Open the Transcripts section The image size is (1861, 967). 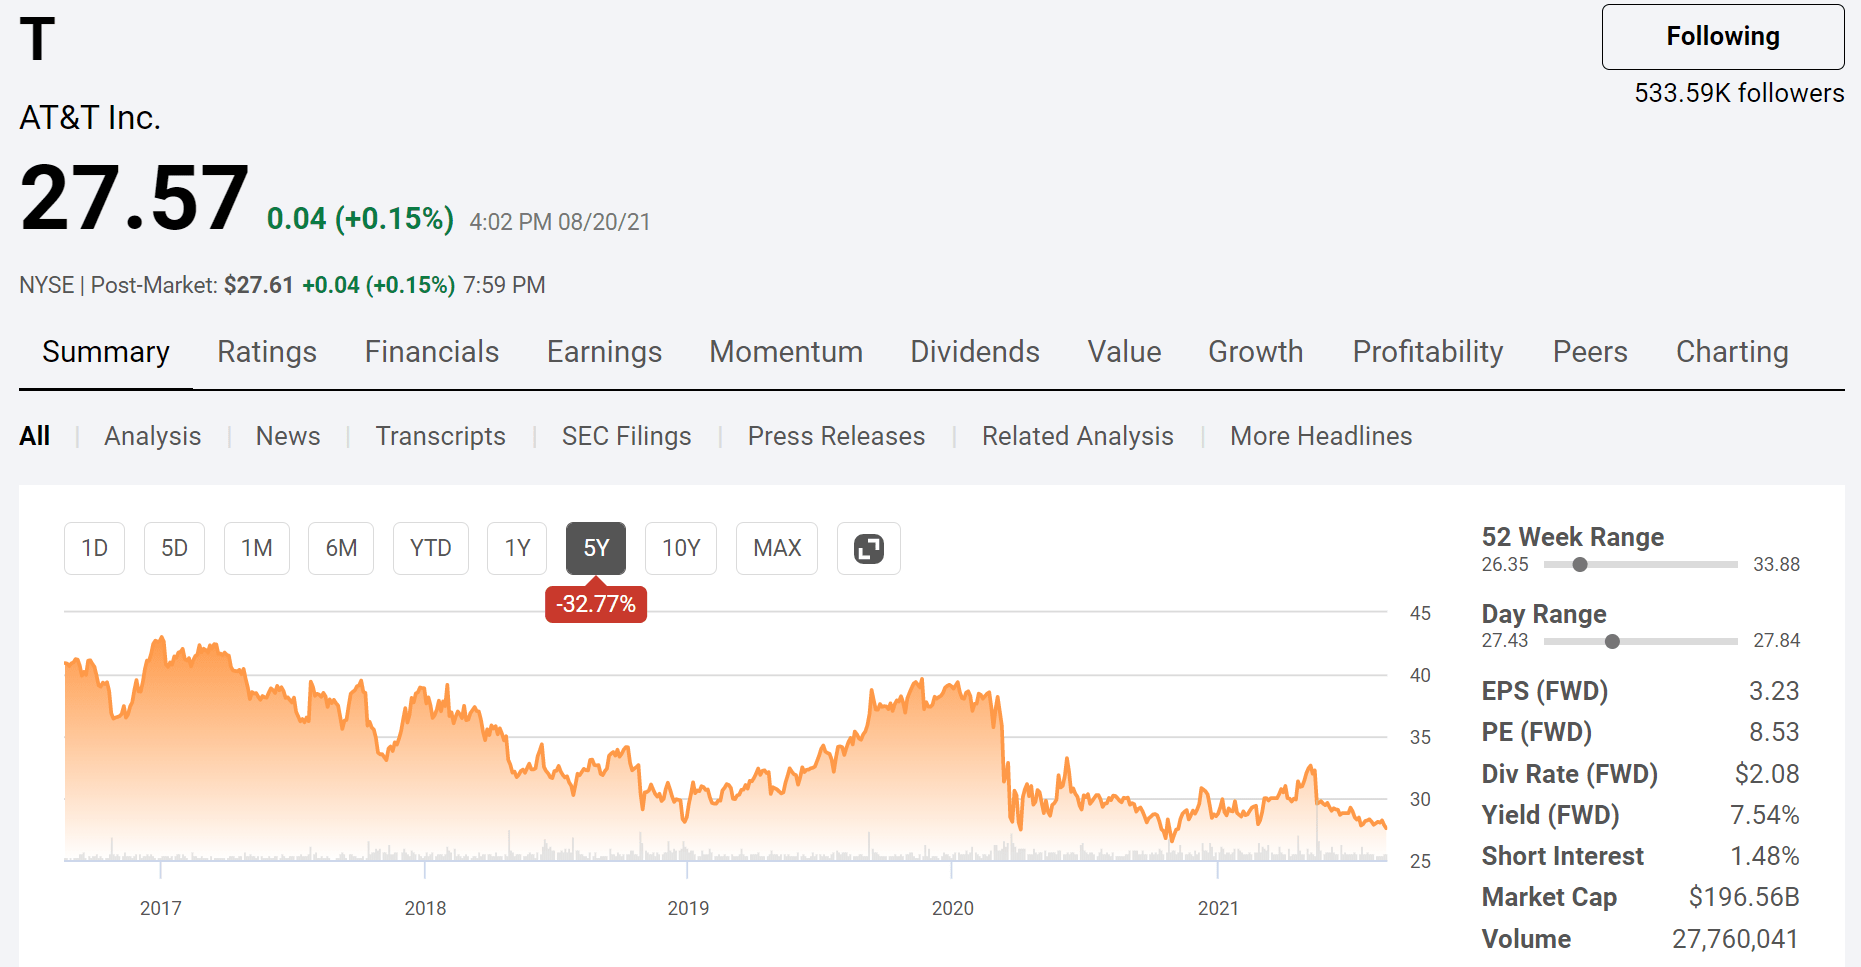pyautogui.click(x=440, y=436)
